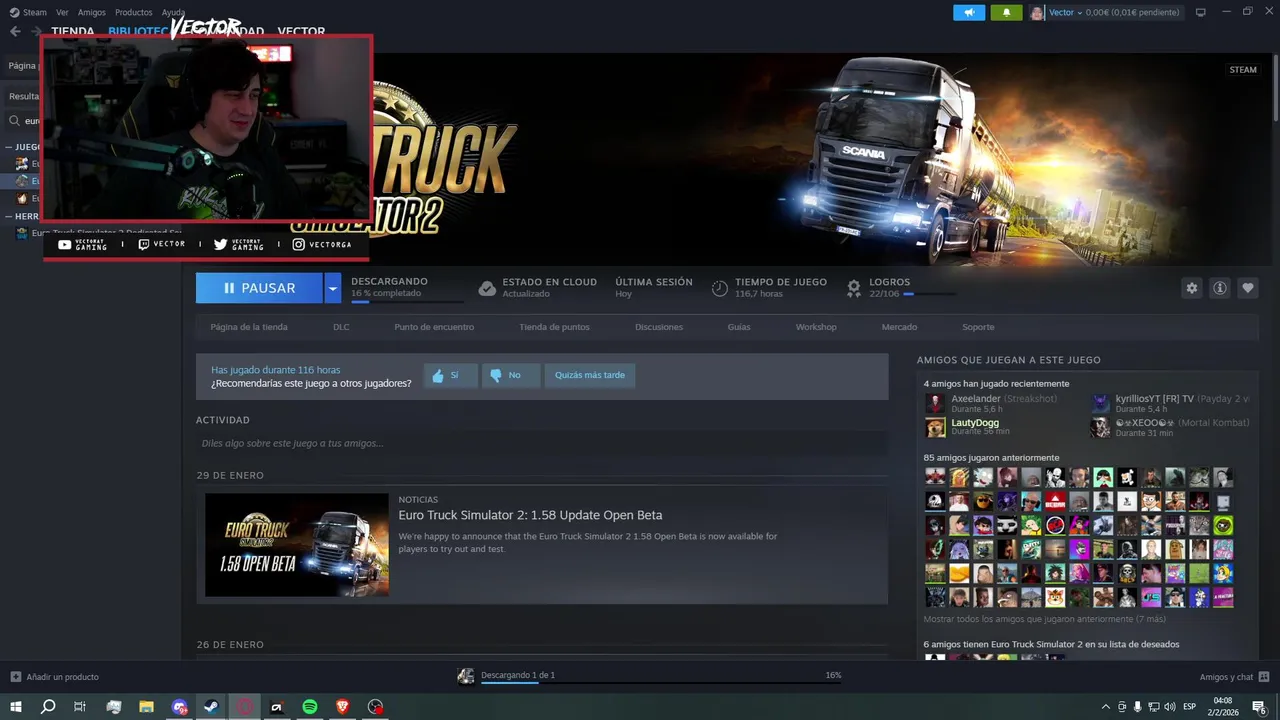Open the DLC section

(341, 327)
